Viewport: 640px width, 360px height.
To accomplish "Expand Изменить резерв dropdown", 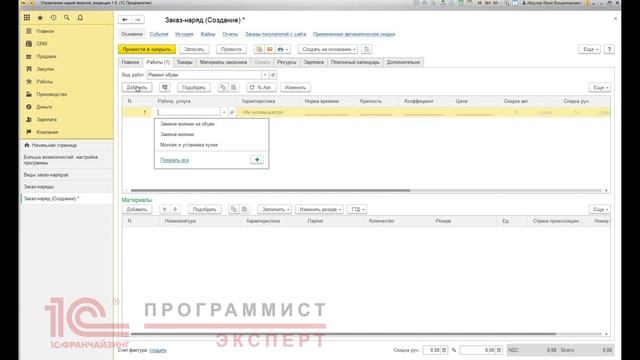I will tap(319, 209).
